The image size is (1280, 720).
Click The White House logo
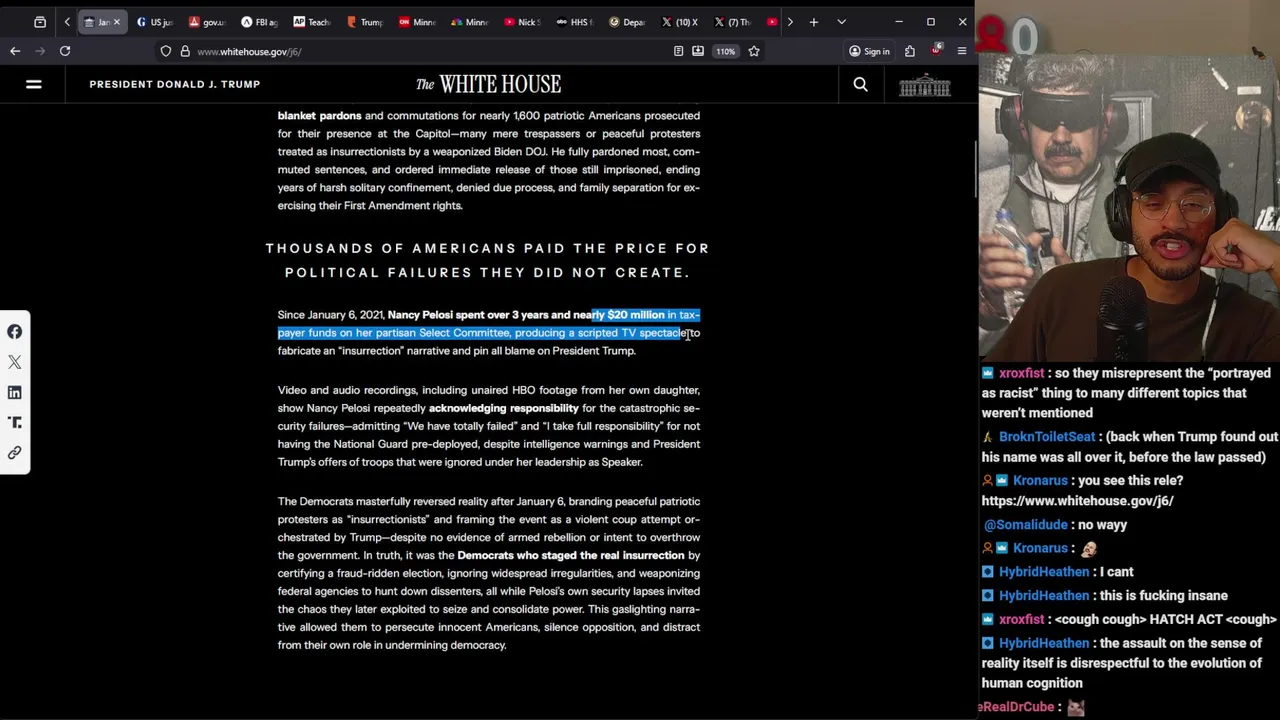(x=488, y=84)
